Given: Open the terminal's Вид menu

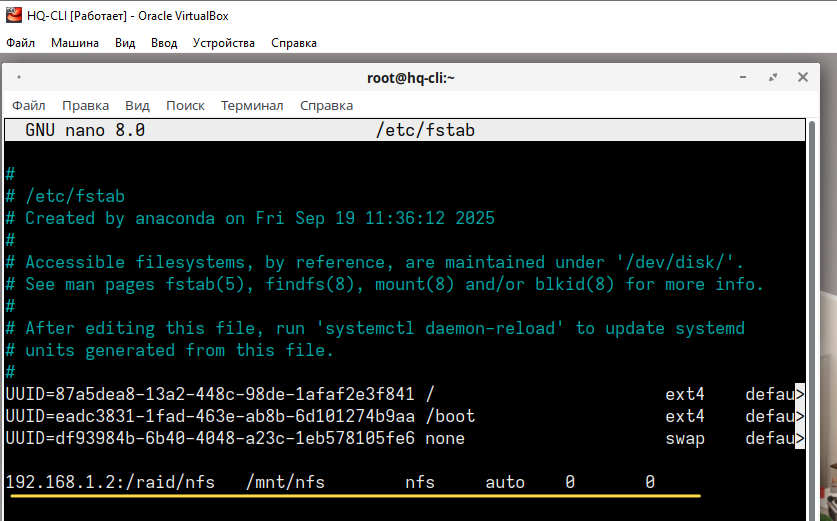Looking at the screenshot, I should pyautogui.click(x=137, y=106).
